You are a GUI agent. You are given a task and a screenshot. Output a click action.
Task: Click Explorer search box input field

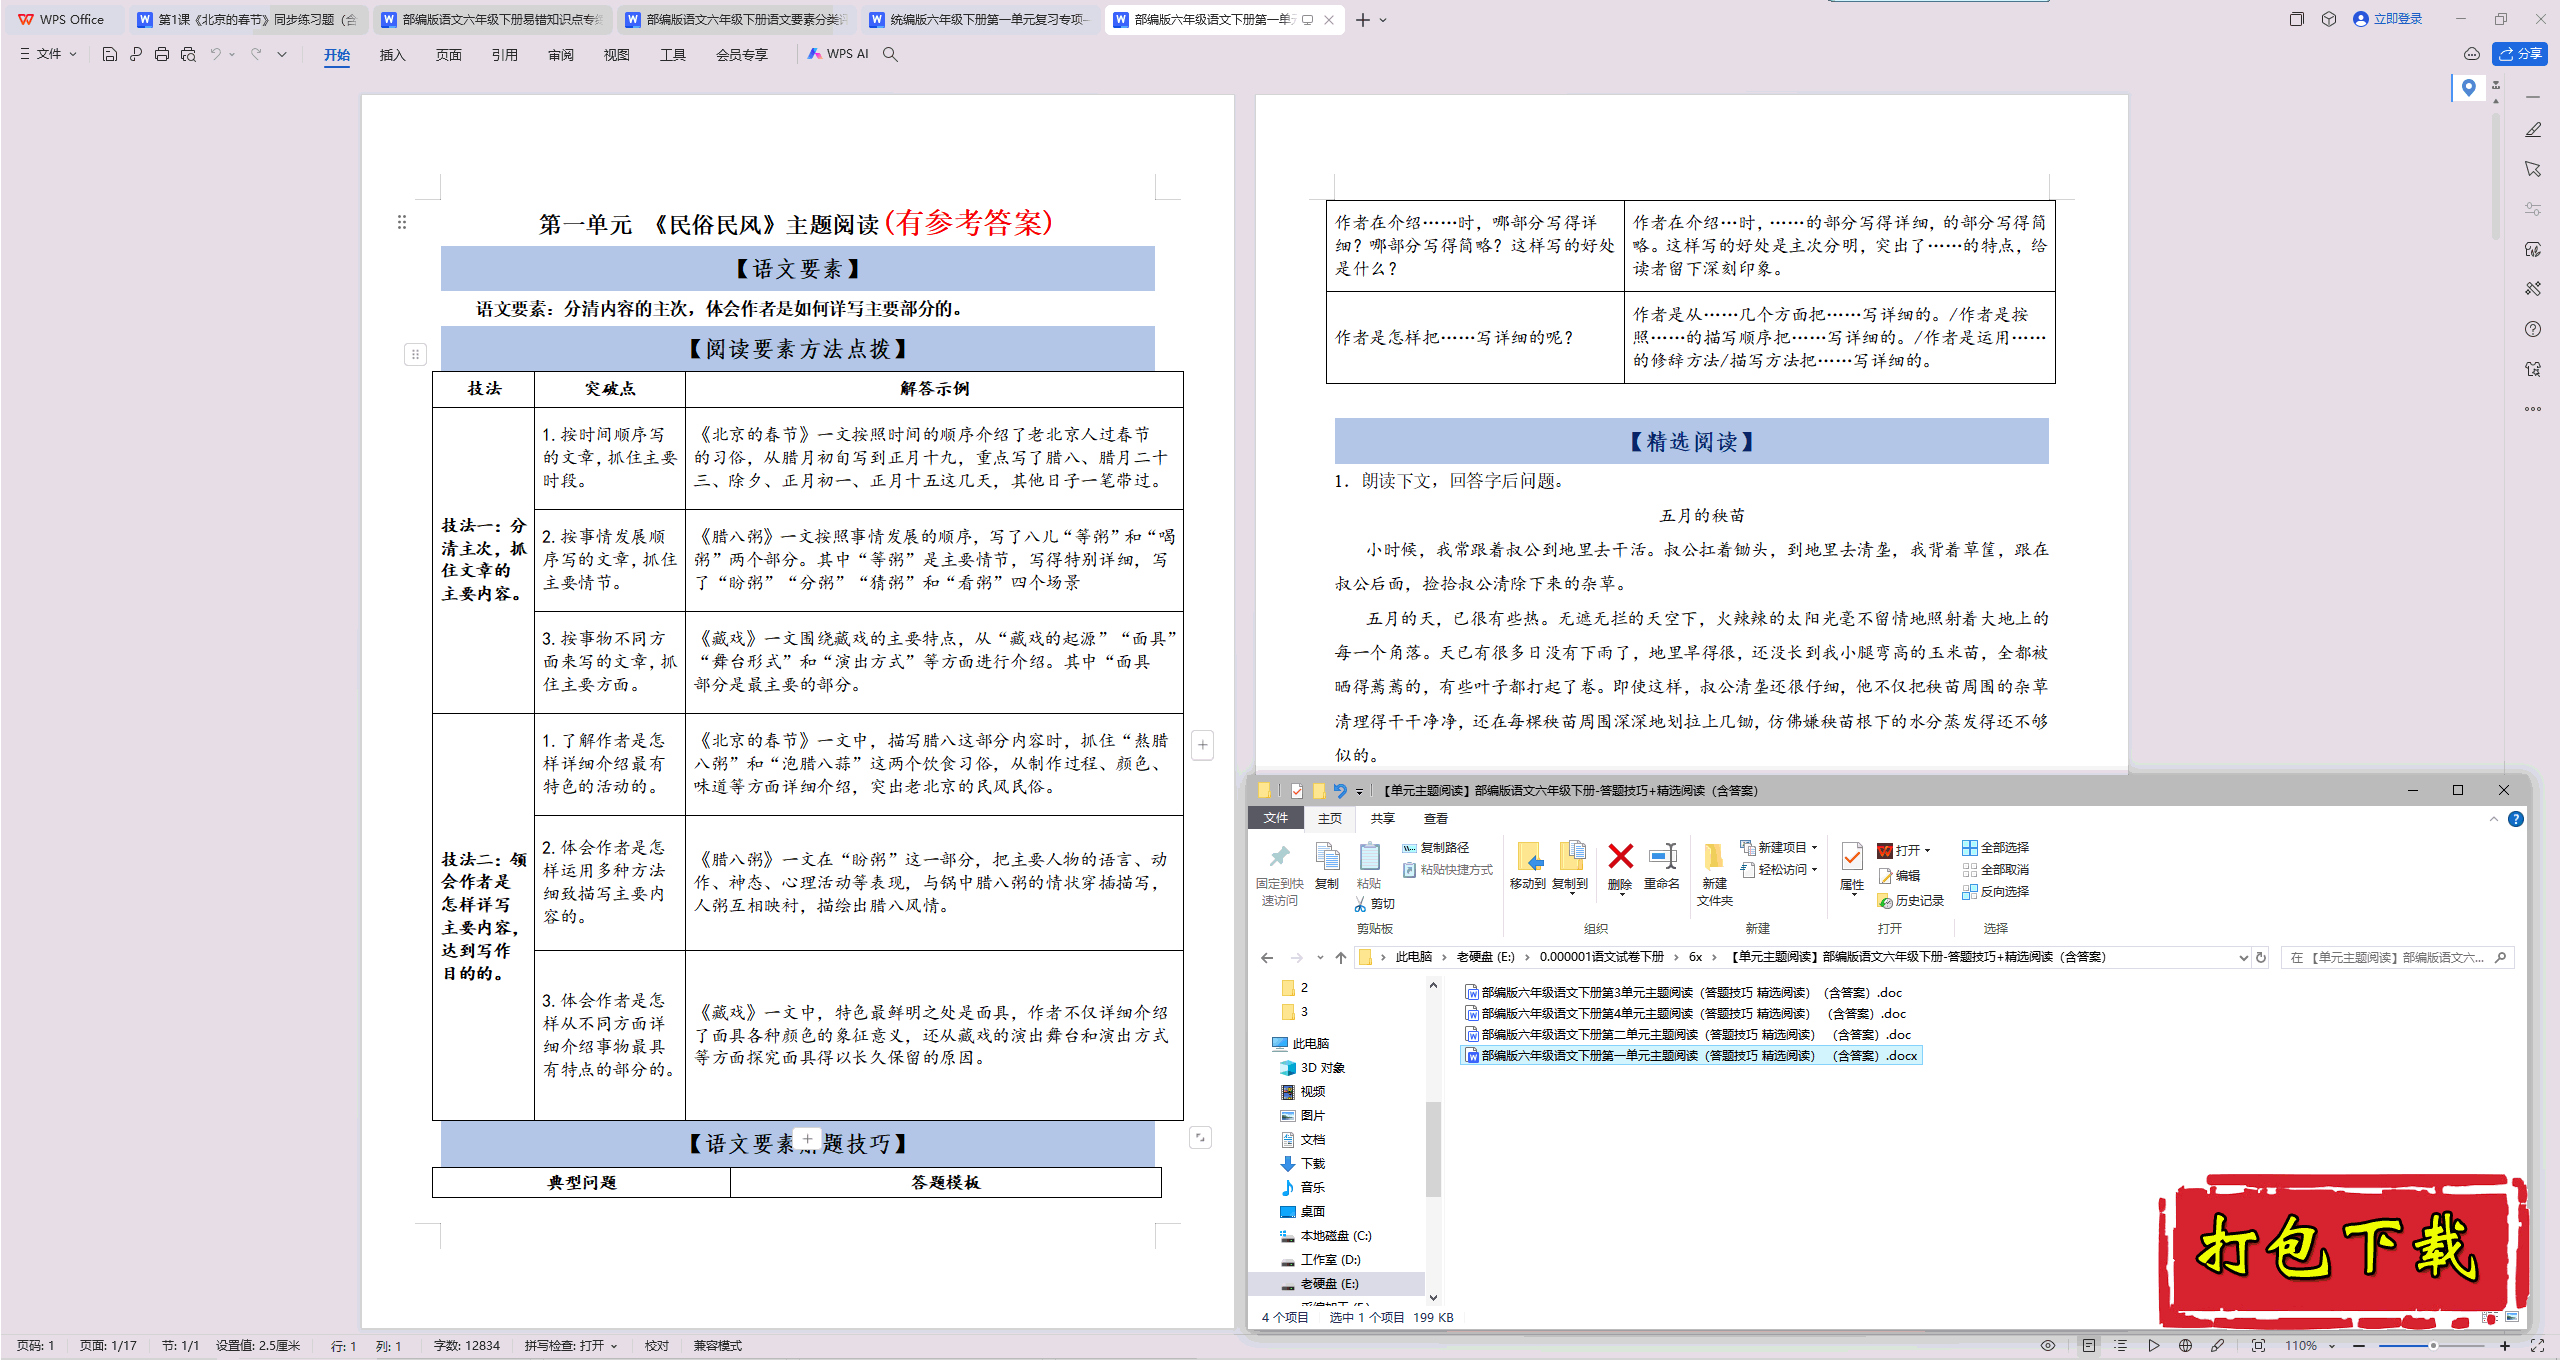pos(2397,957)
